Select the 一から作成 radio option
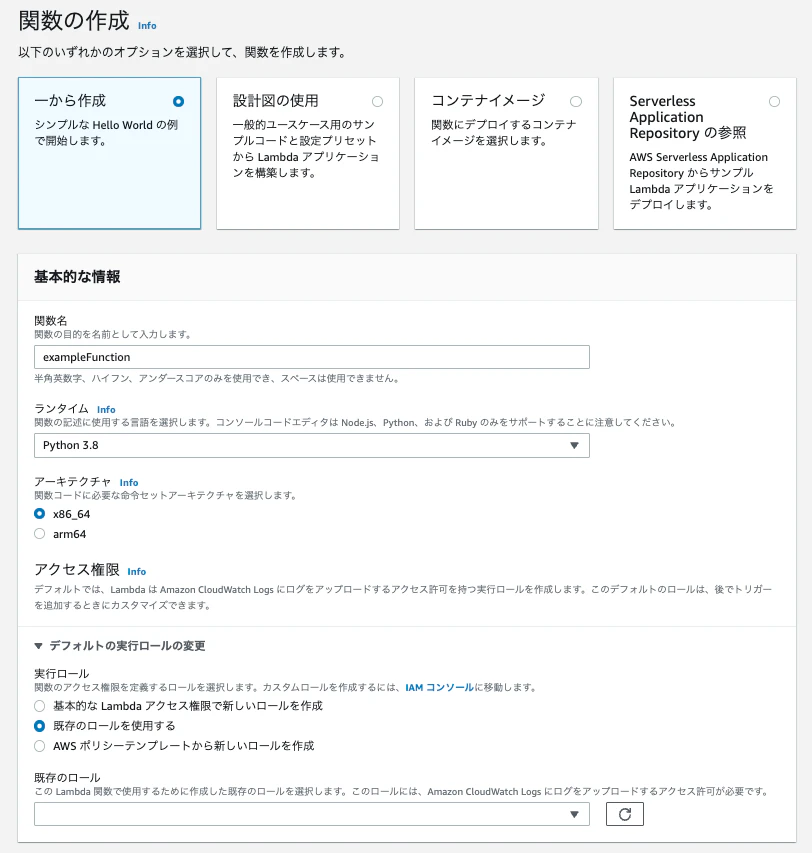 pos(178,102)
